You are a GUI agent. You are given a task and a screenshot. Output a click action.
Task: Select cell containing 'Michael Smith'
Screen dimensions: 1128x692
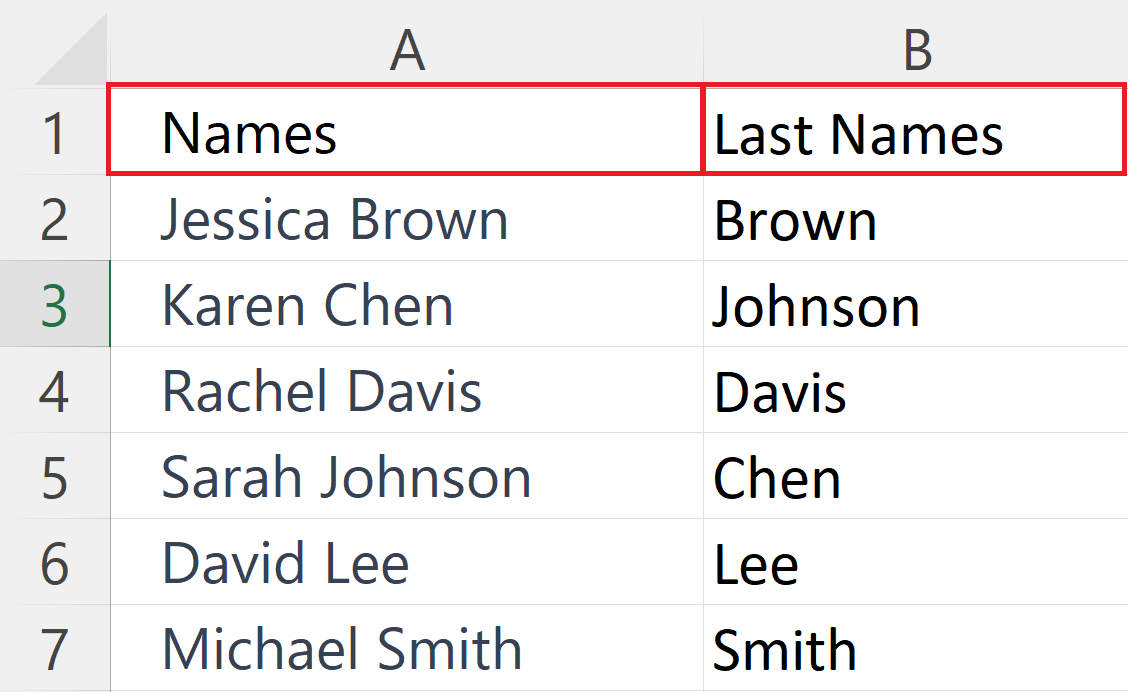click(406, 648)
